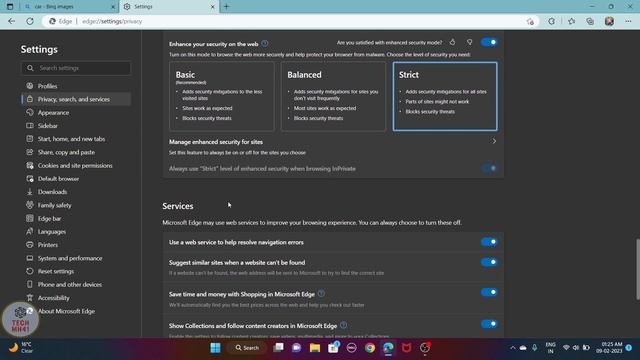Click System and performance icon
The height and width of the screenshot is (360, 640).
click(30, 258)
